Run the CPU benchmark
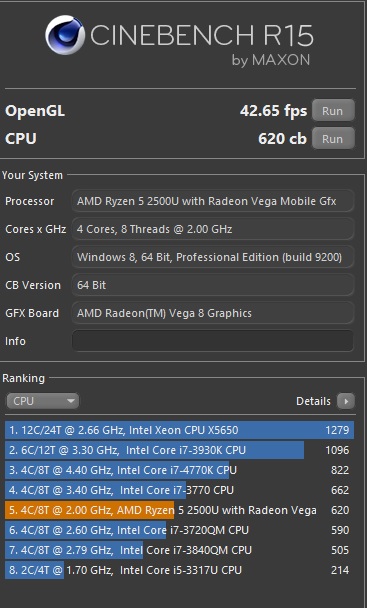This screenshot has width=367, height=608. tap(333, 139)
